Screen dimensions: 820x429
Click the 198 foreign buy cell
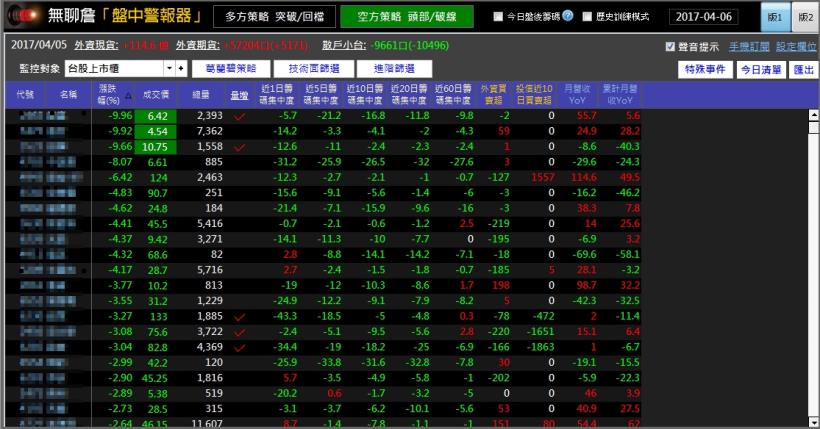click(500, 286)
